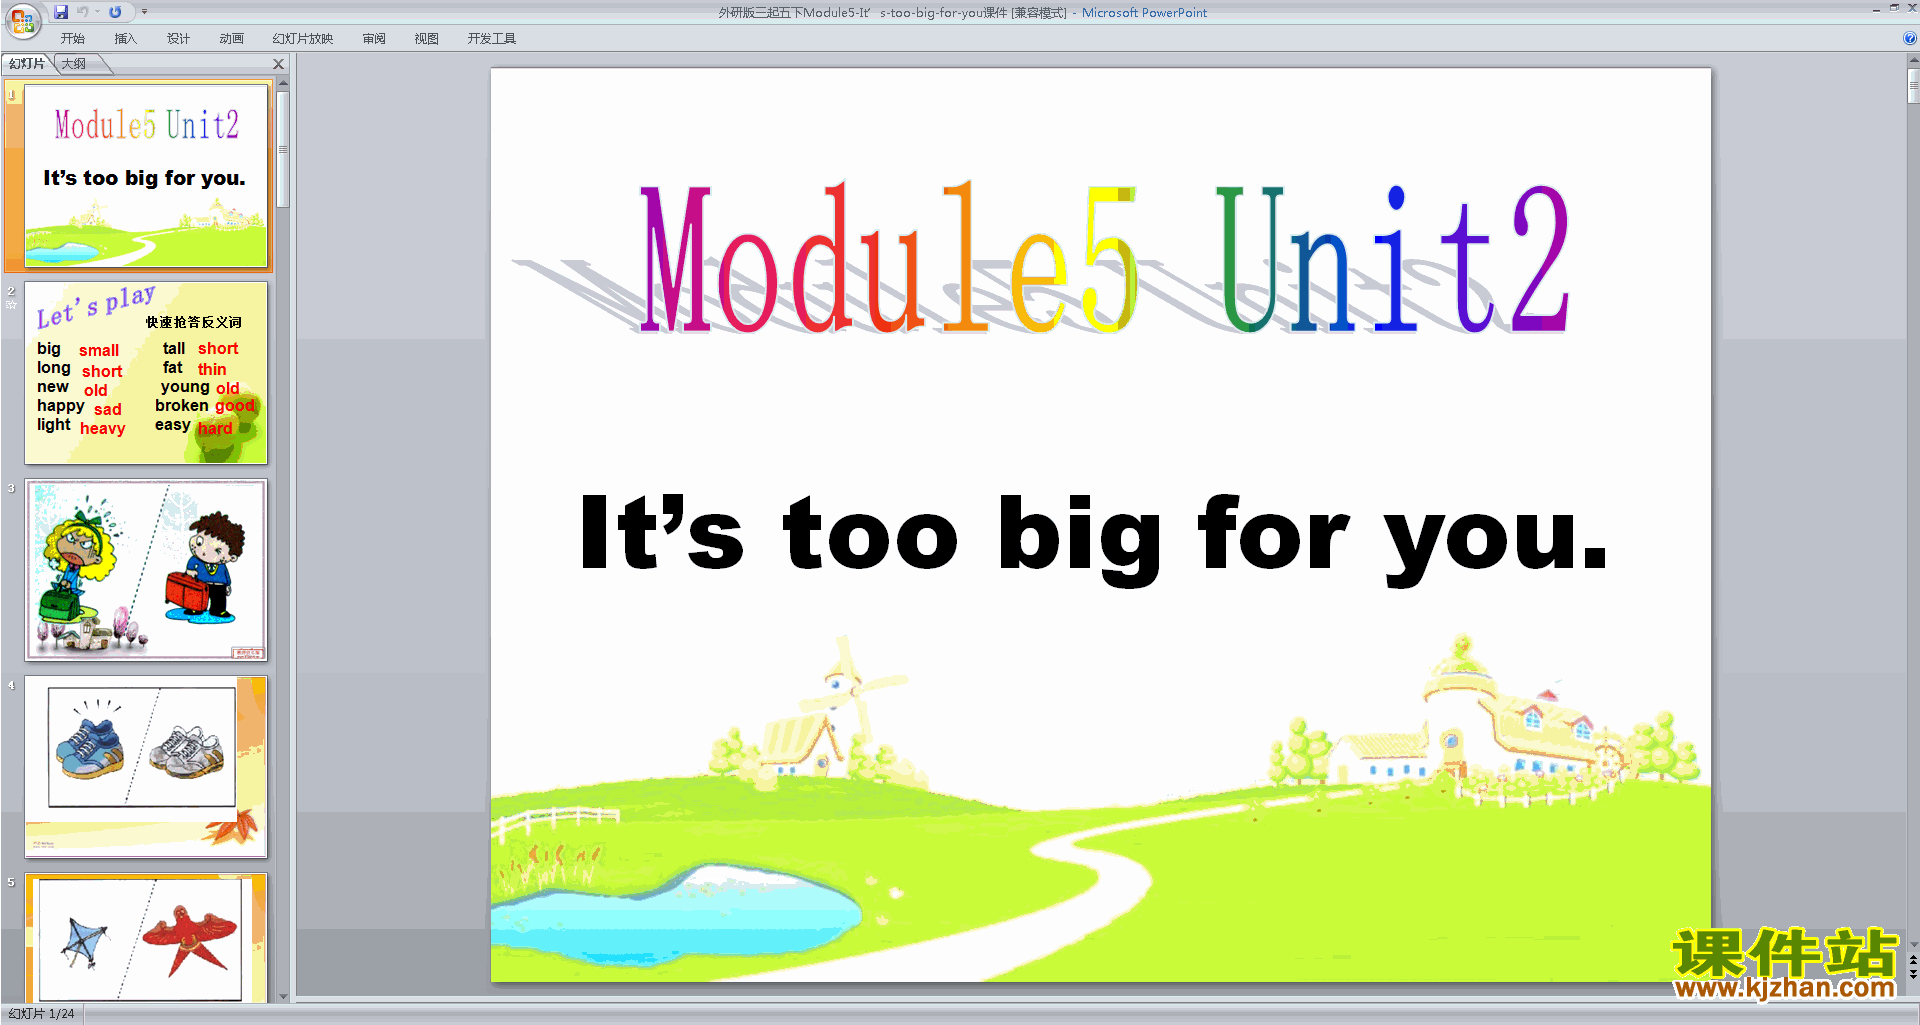Click thumbnail pane scroll down arrow

pos(283,996)
